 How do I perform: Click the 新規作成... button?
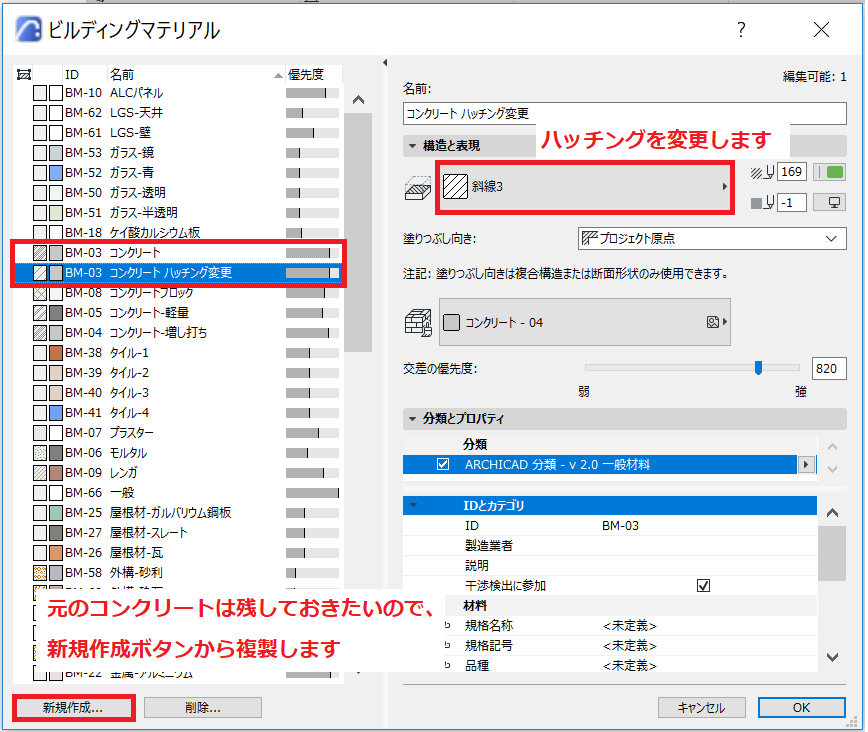(x=73, y=708)
